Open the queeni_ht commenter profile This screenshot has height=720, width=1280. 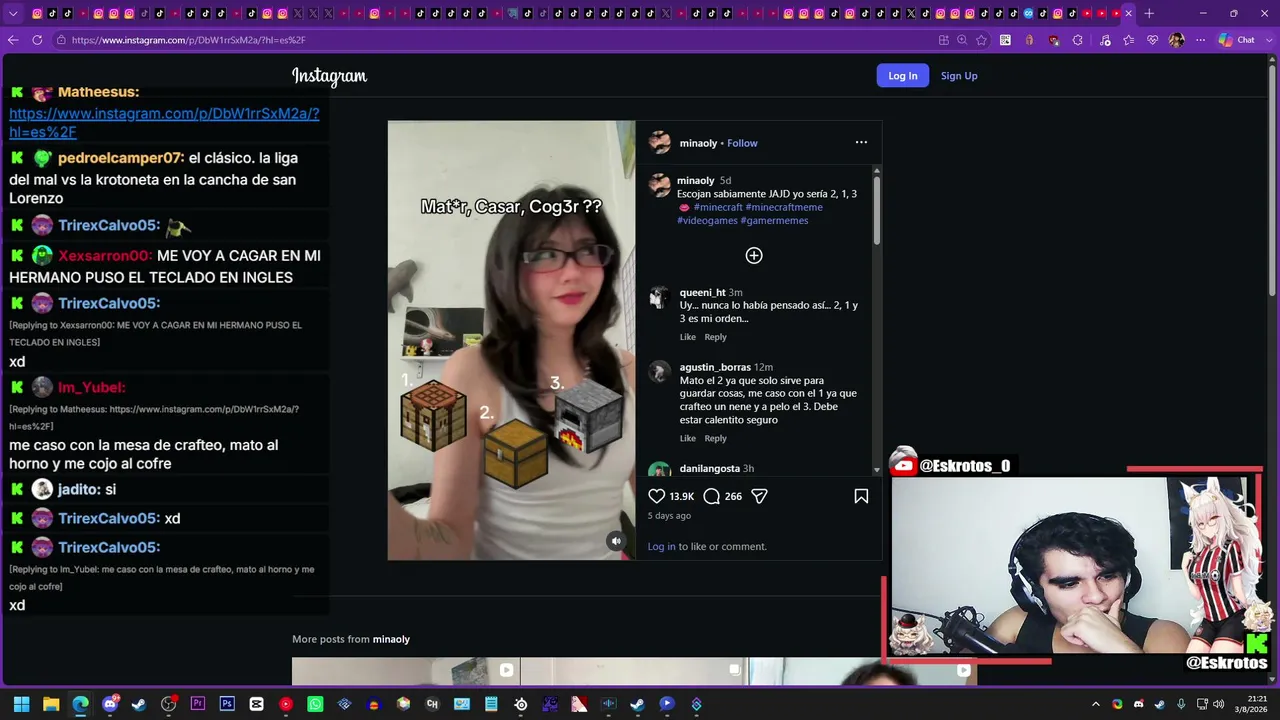pyautogui.click(x=703, y=292)
